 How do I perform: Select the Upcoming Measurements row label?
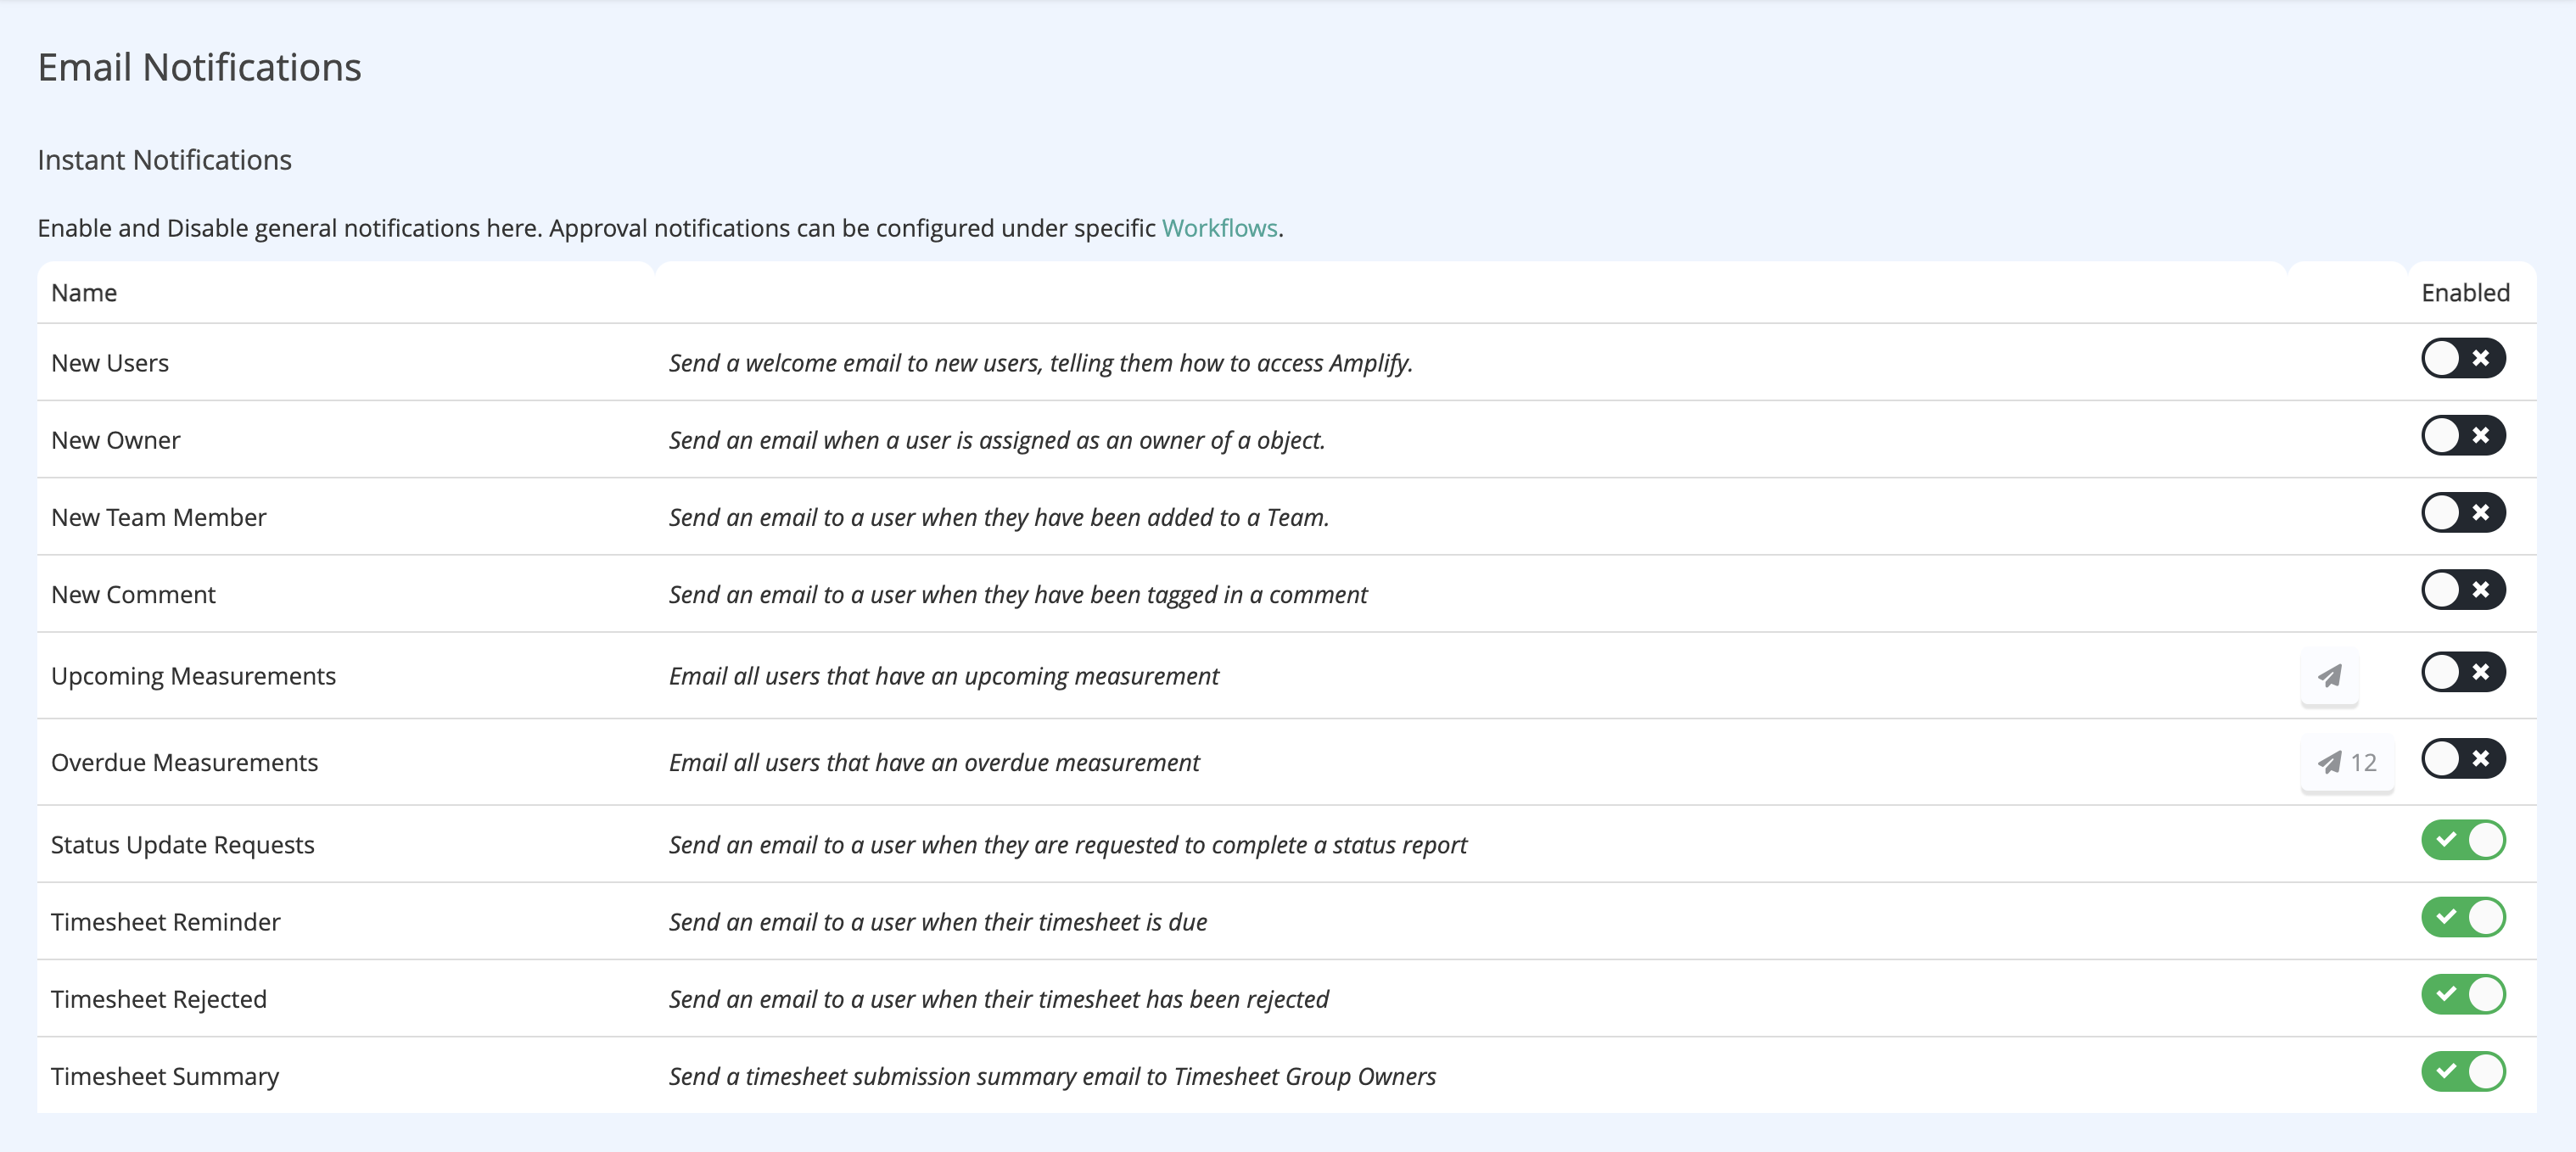(x=193, y=676)
